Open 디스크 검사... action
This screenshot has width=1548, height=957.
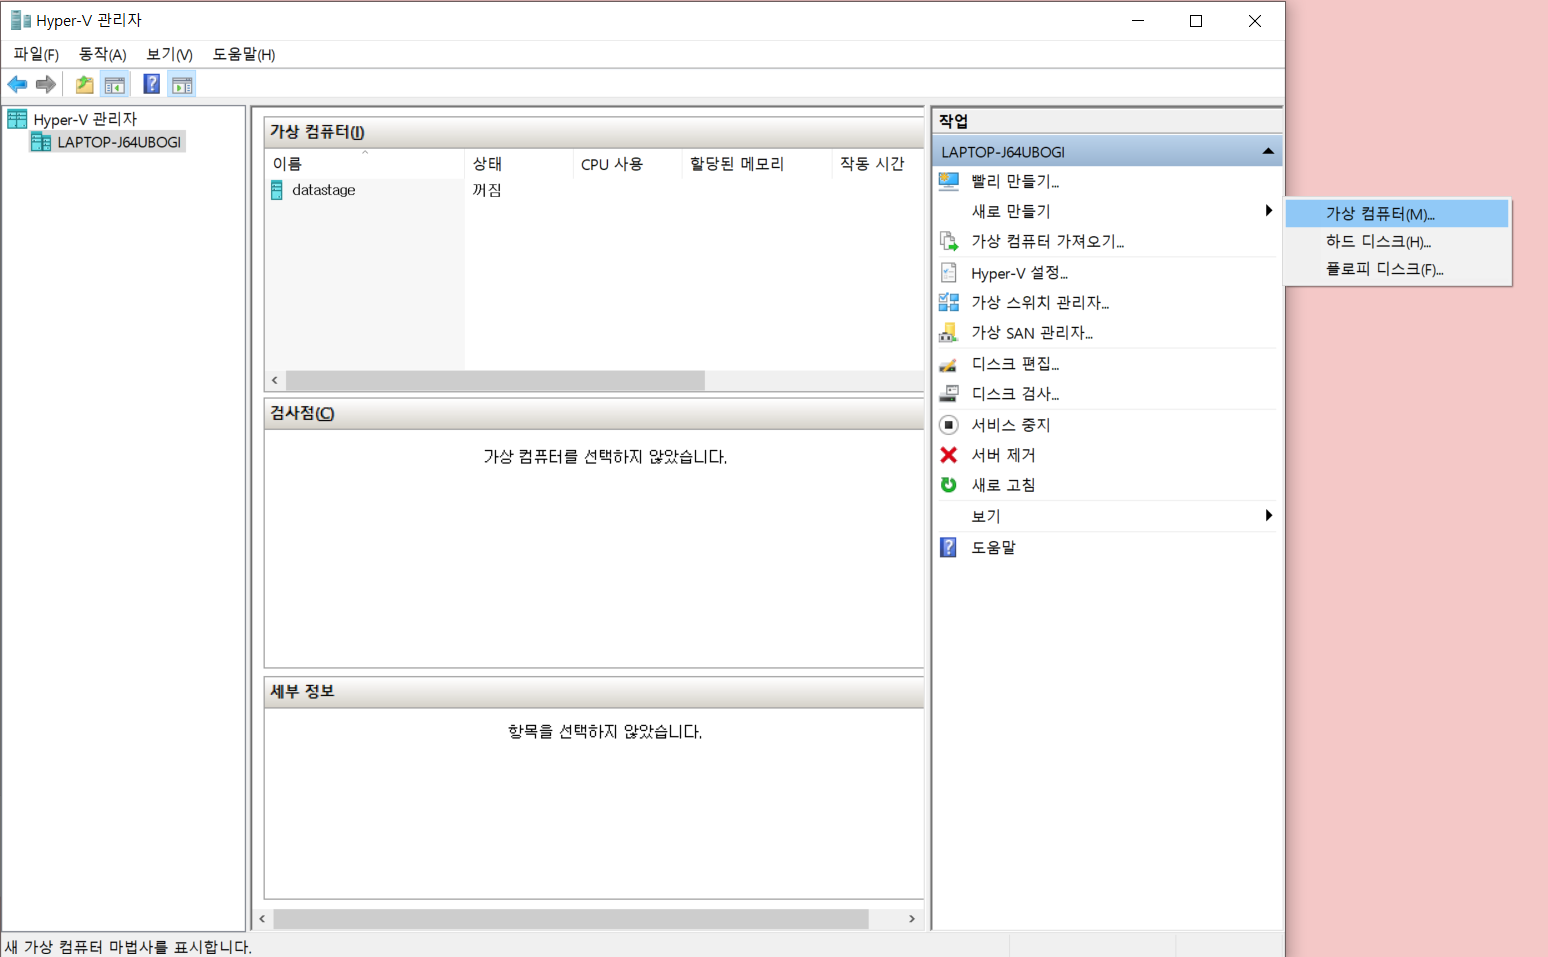[1015, 394]
